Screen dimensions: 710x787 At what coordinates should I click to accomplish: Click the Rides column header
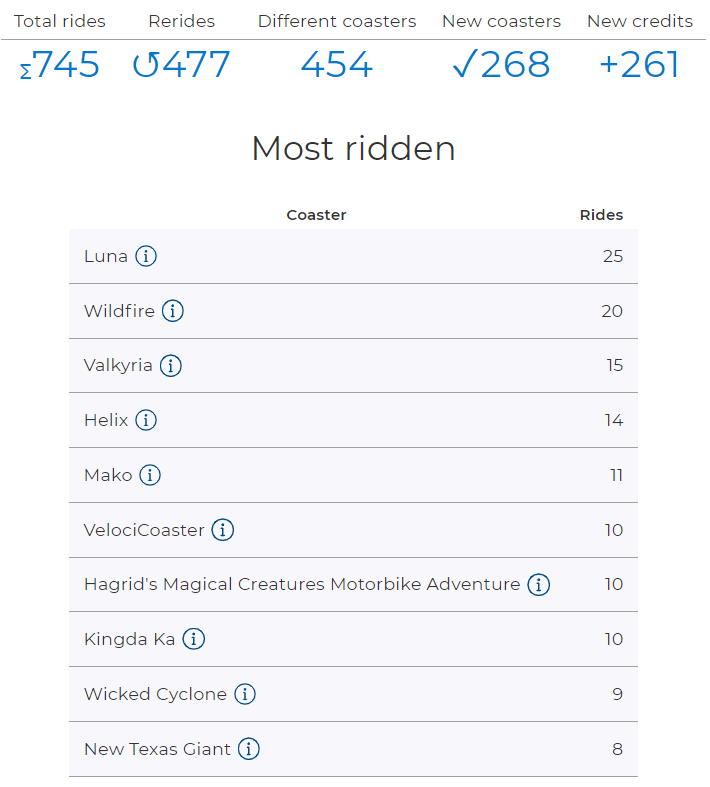pyautogui.click(x=601, y=215)
